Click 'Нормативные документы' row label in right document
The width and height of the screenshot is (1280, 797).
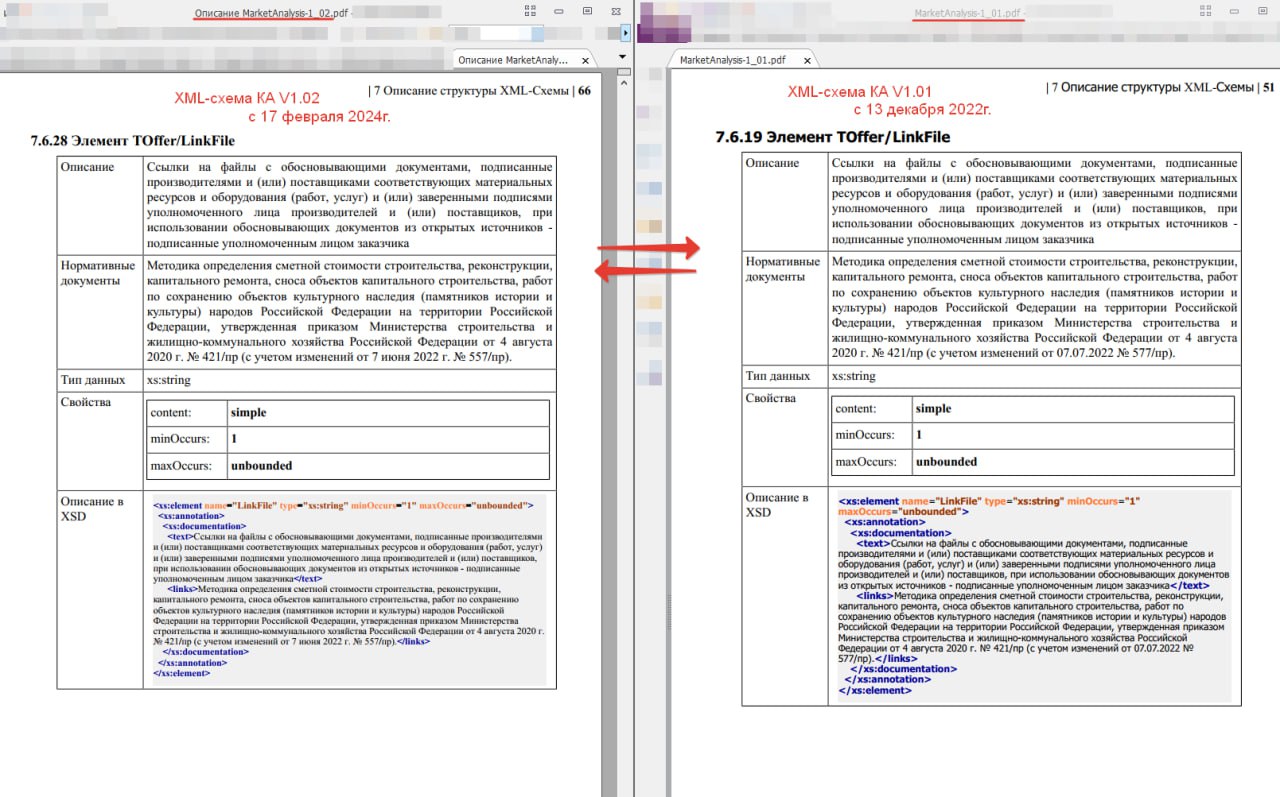(783, 269)
